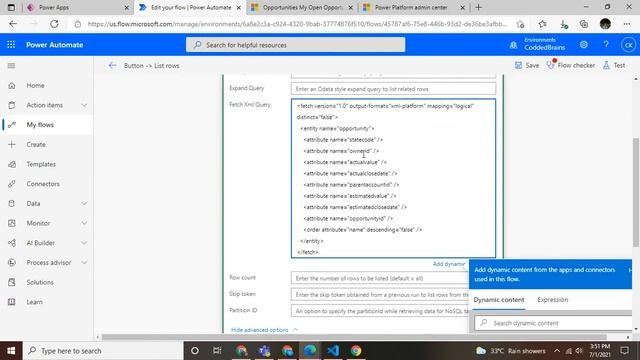Open AI Builder in the sidebar
Image resolution: width=640 pixels, height=360 pixels.
pyautogui.click(x=40, y=243)
